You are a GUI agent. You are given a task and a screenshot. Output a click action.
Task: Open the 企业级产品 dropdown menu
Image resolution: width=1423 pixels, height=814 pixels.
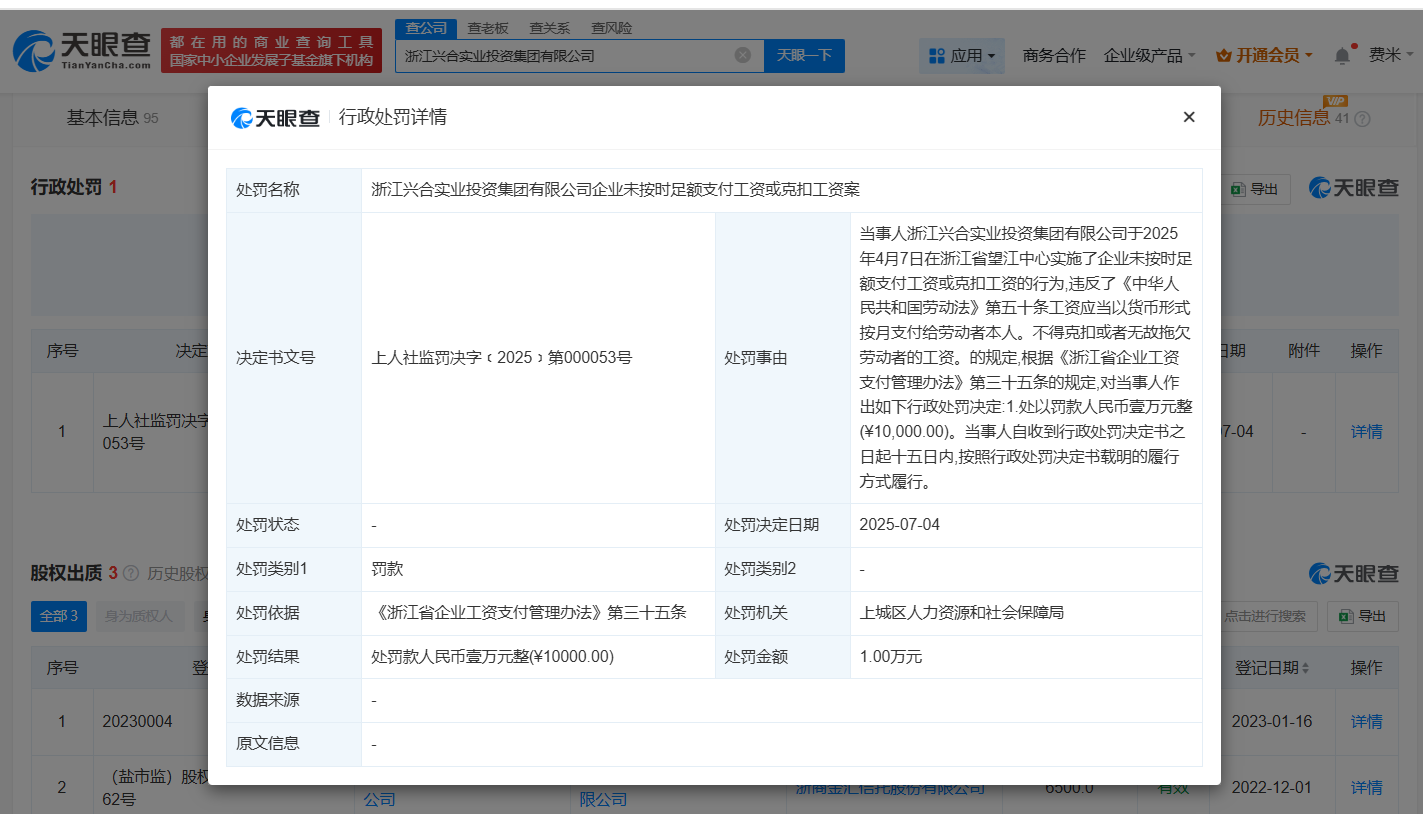click(1149, 56)
